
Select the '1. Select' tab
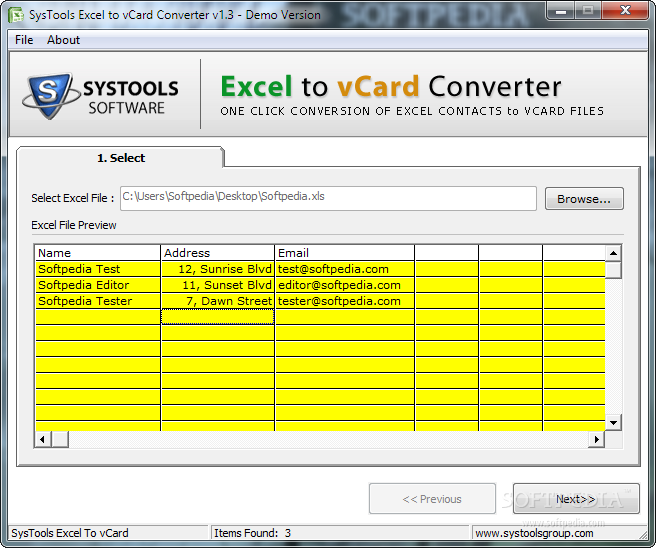pyautogui.click(x=120, y=158)
